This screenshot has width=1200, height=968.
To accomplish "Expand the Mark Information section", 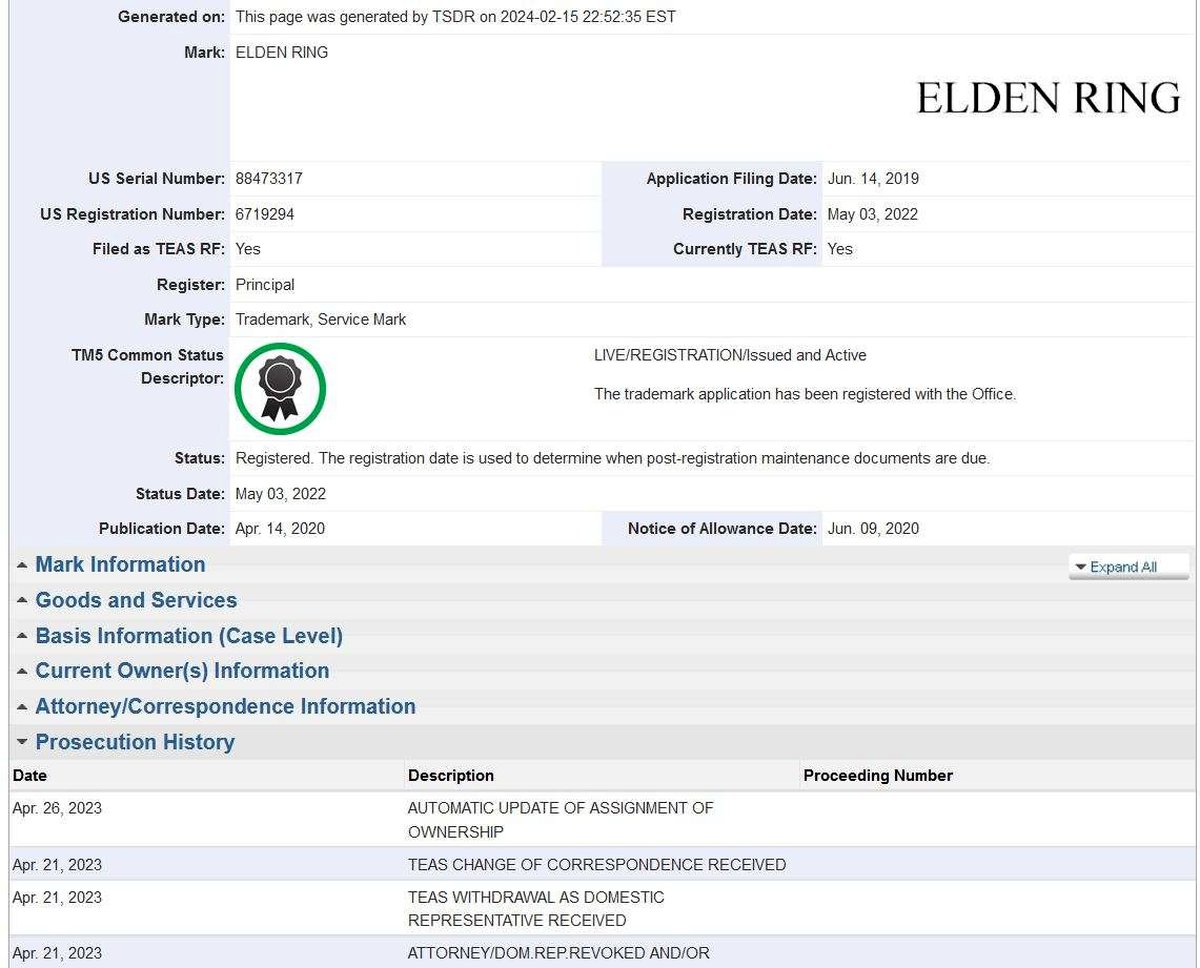I will click(x=120, y=565).
